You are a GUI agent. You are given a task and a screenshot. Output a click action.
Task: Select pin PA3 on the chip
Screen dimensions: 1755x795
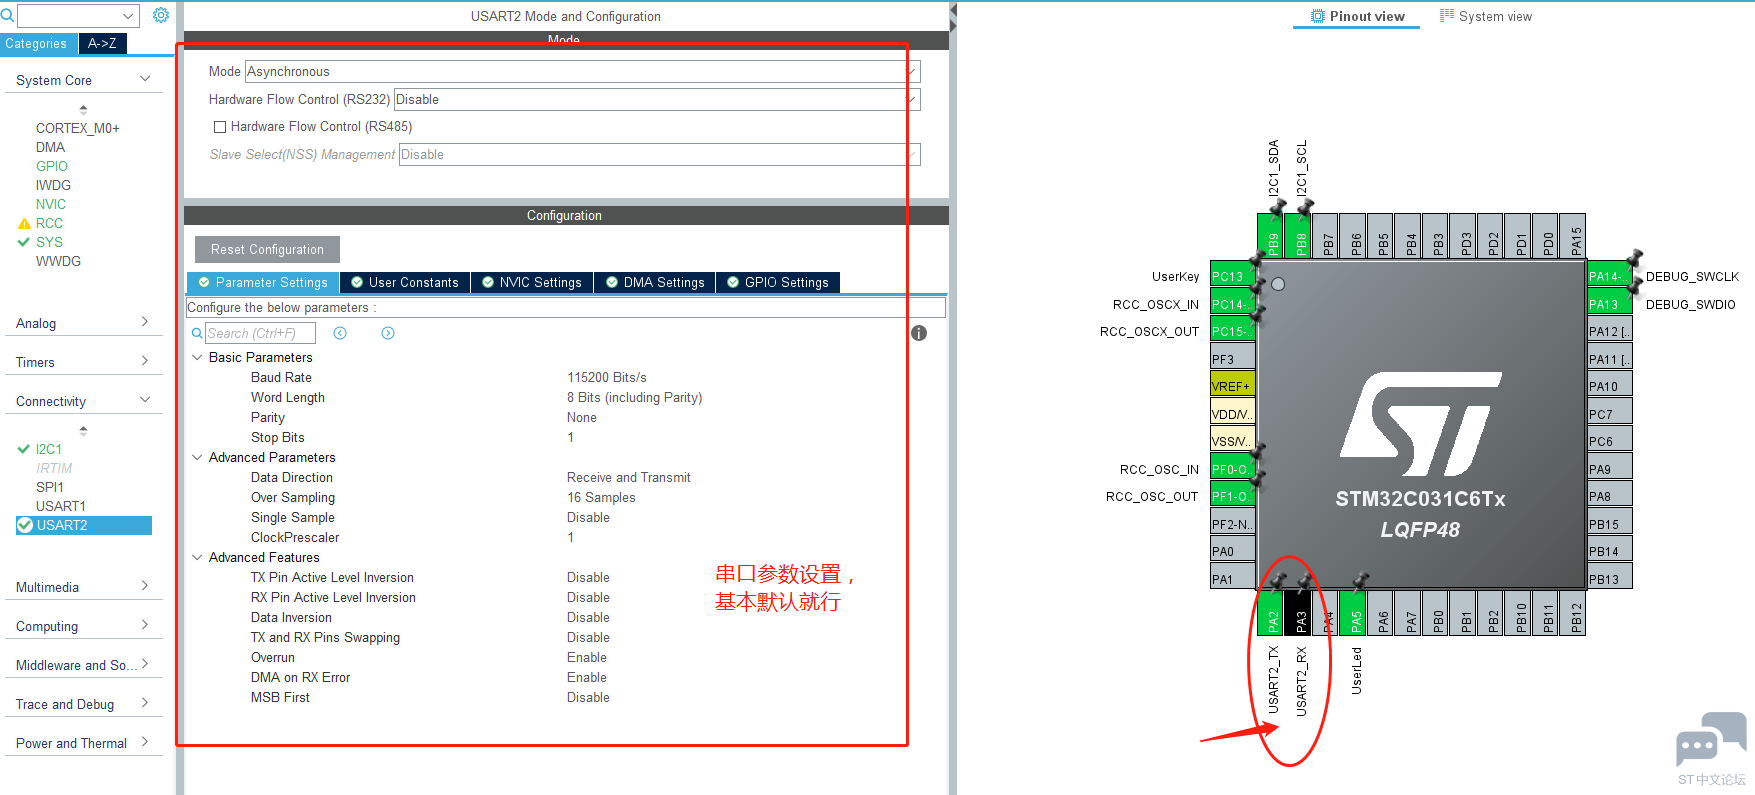pyautogui.click(x=1300, y=612)
